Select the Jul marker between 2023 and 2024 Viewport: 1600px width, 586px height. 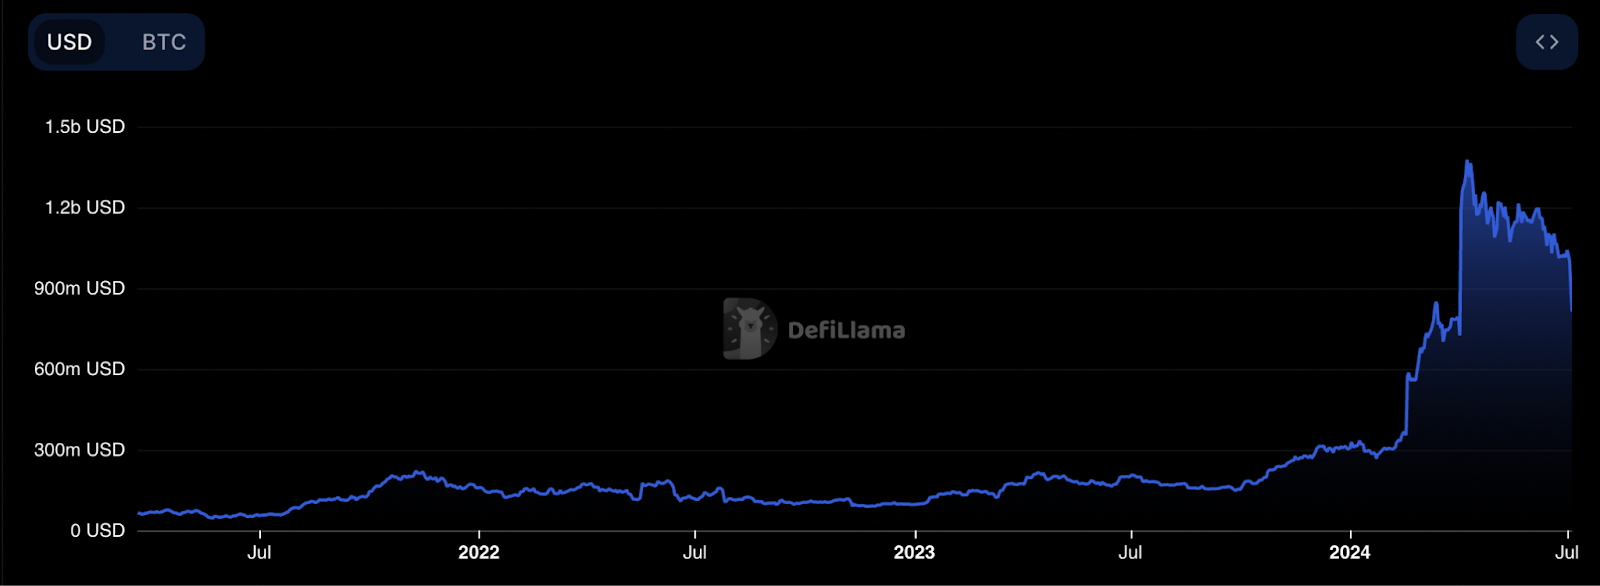point(1130,552)
